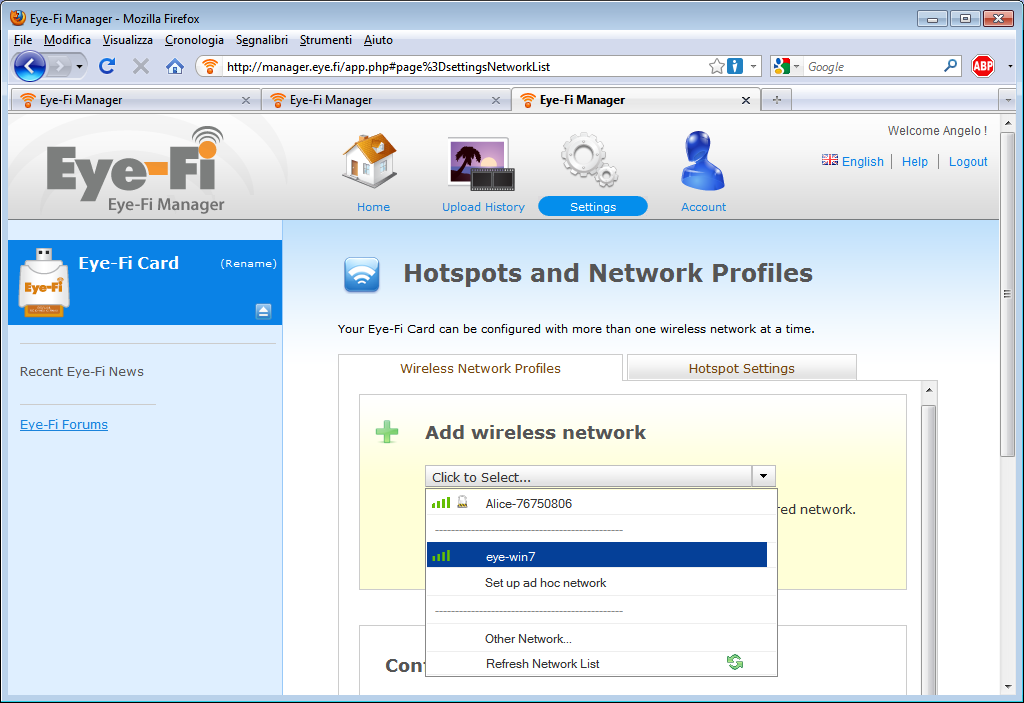
Task: Click the inner panel scroll up arrow
Action: coord(929,390)
